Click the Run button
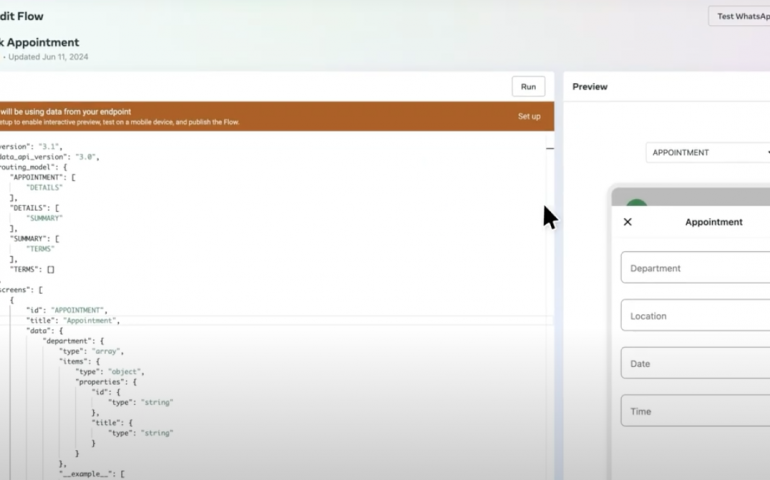Viewport: 770px width, 480px height. pos(528,87)
